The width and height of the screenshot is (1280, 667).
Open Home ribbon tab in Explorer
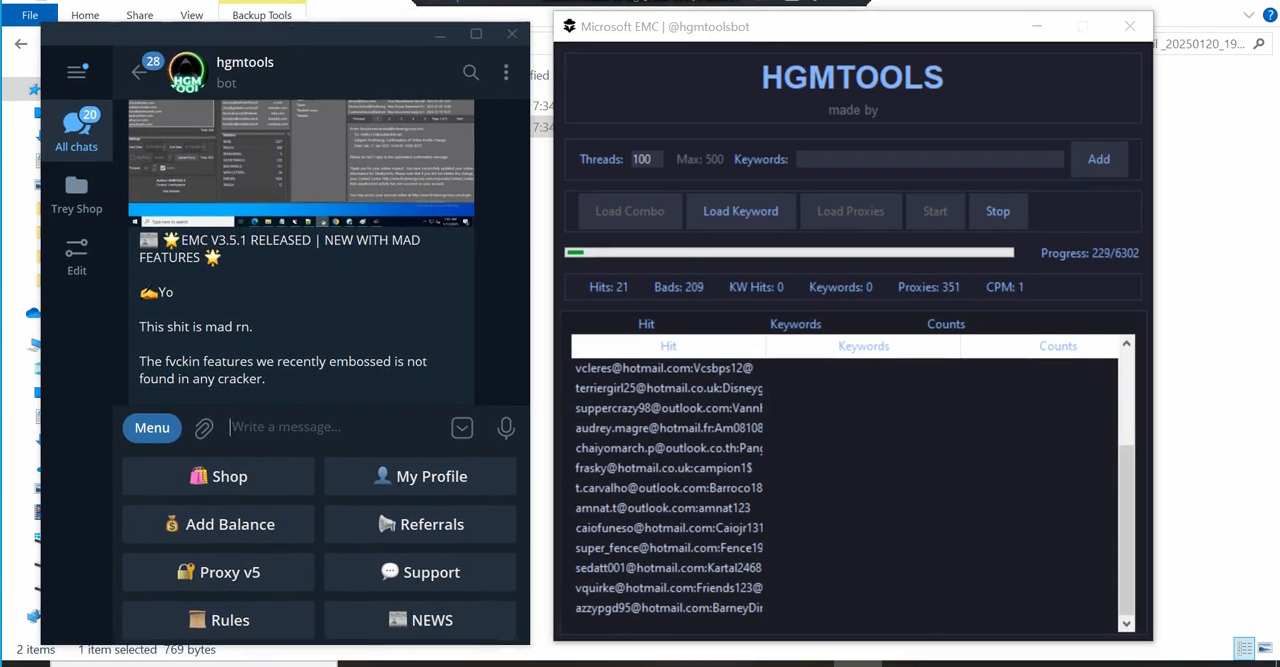(x=85, y=15)
